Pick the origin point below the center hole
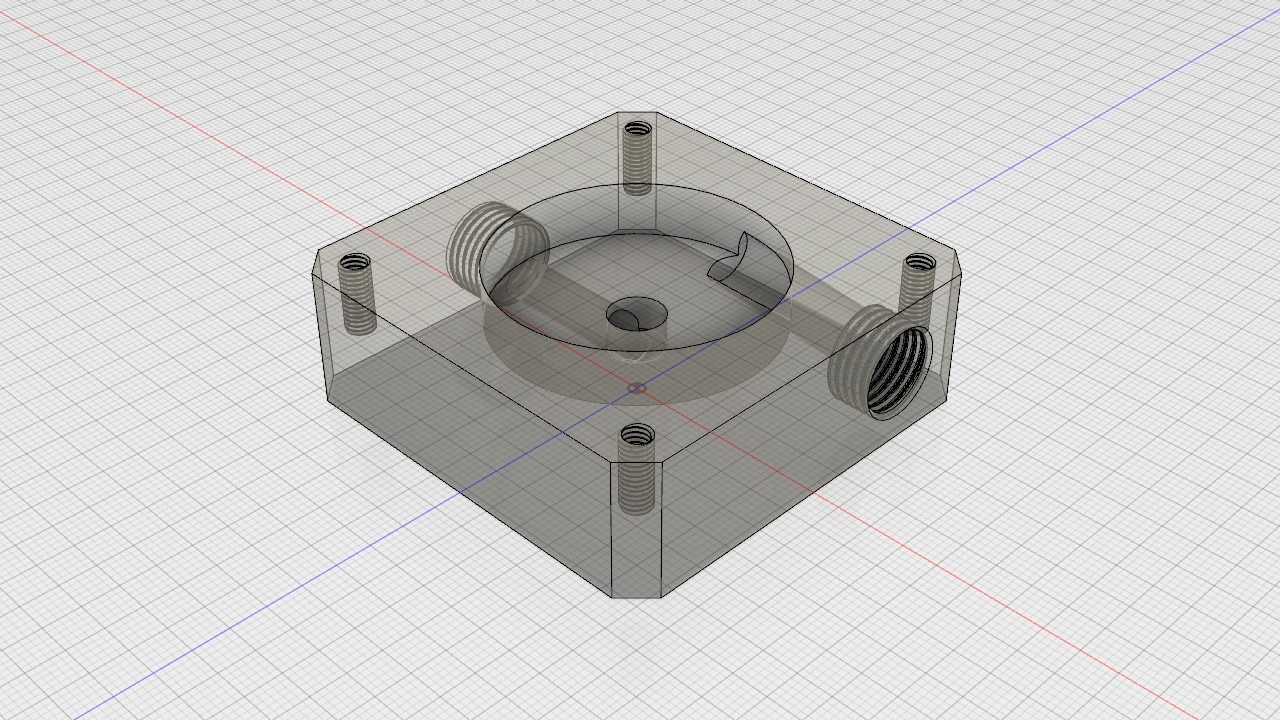Viewport: 1280px width, 720px height. (636, 387)
